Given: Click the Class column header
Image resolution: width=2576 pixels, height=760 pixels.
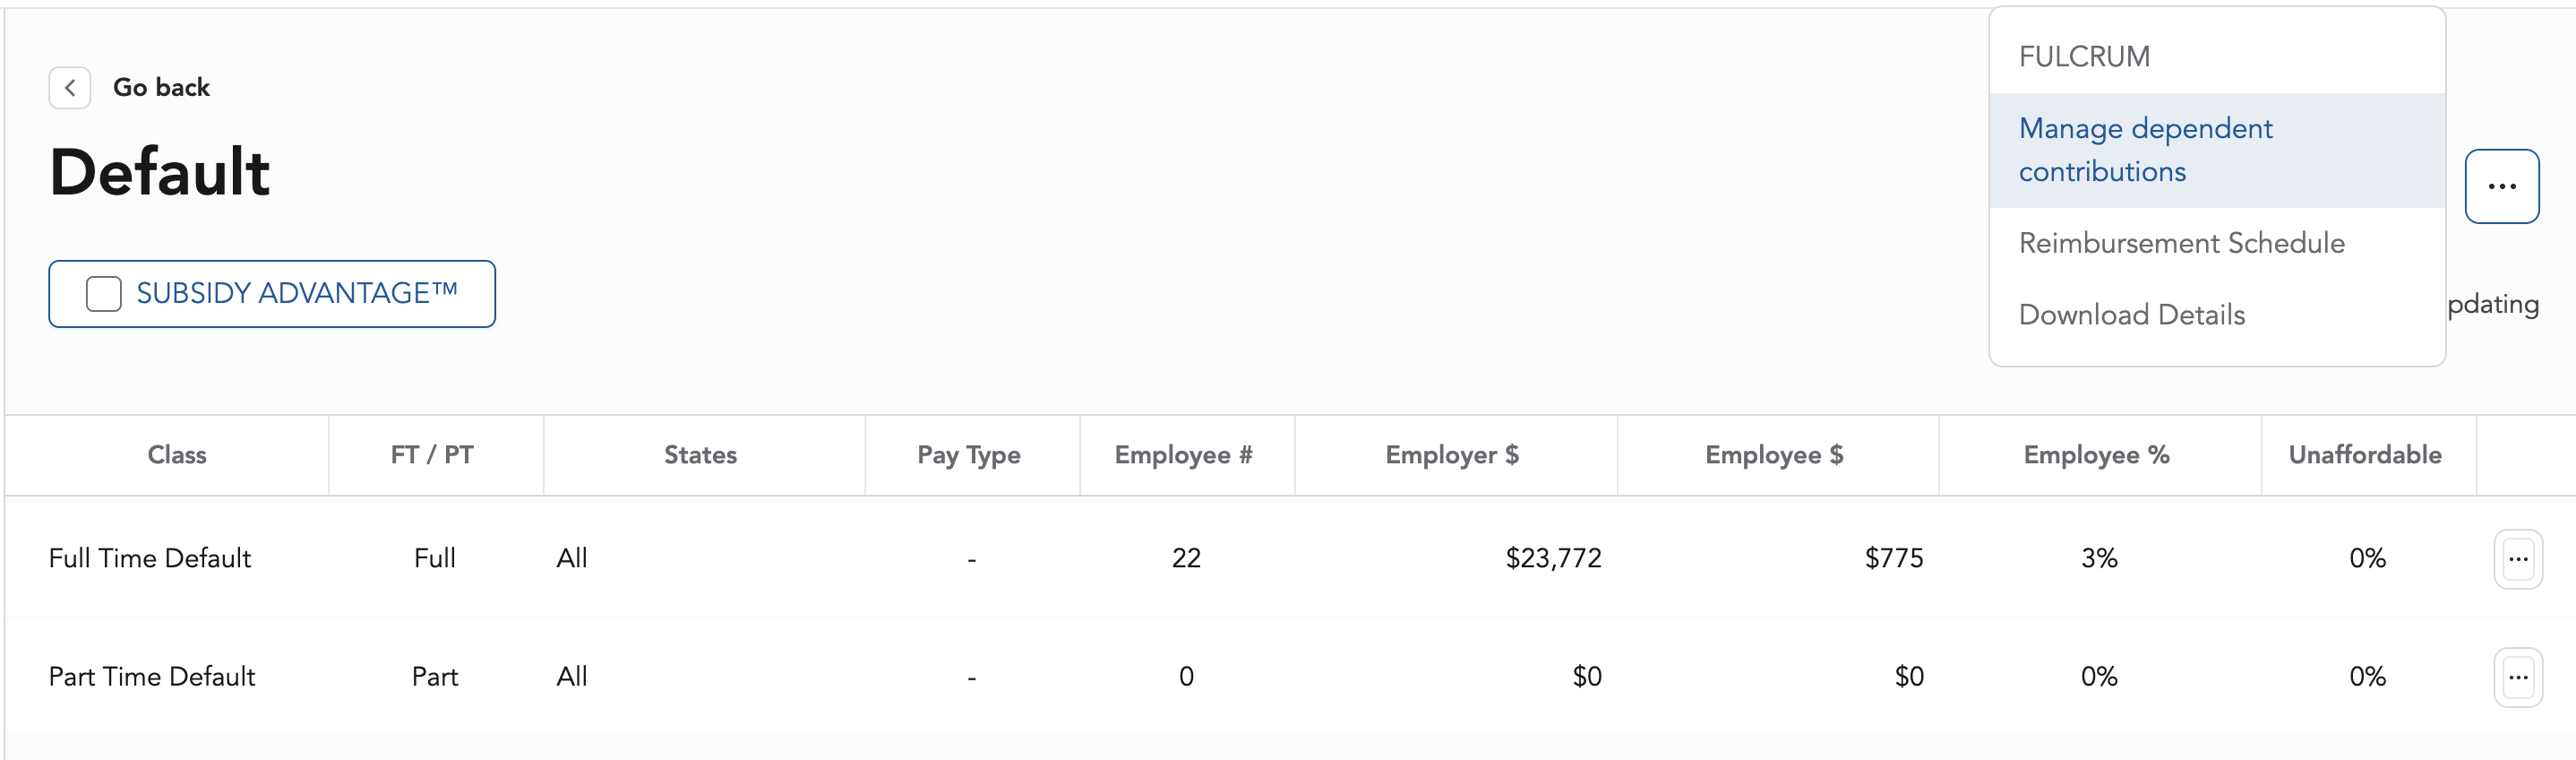Looking at the screenshot, I should pos(177,455).
